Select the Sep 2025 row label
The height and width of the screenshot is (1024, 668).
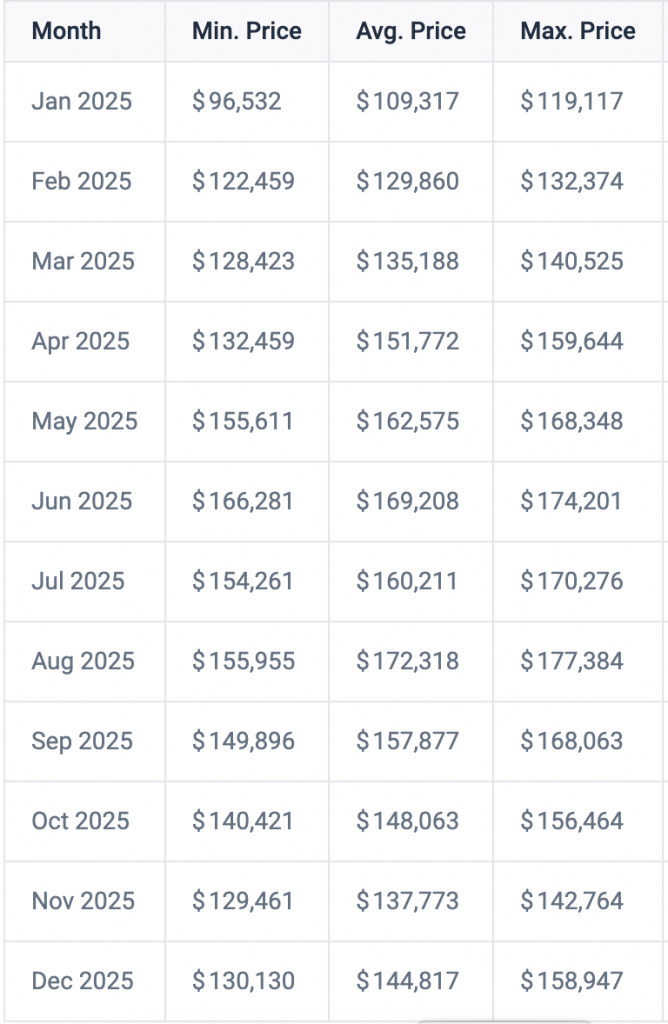(82, 741)
